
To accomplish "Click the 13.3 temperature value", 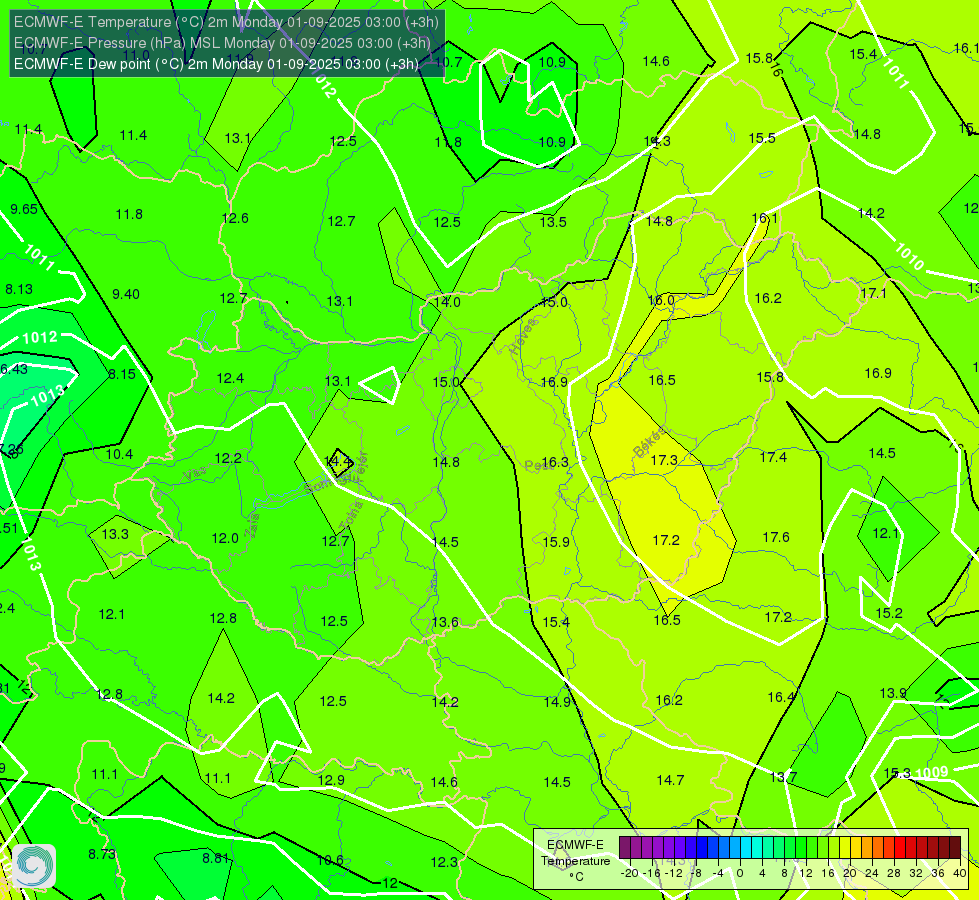I will coord(115,534).
